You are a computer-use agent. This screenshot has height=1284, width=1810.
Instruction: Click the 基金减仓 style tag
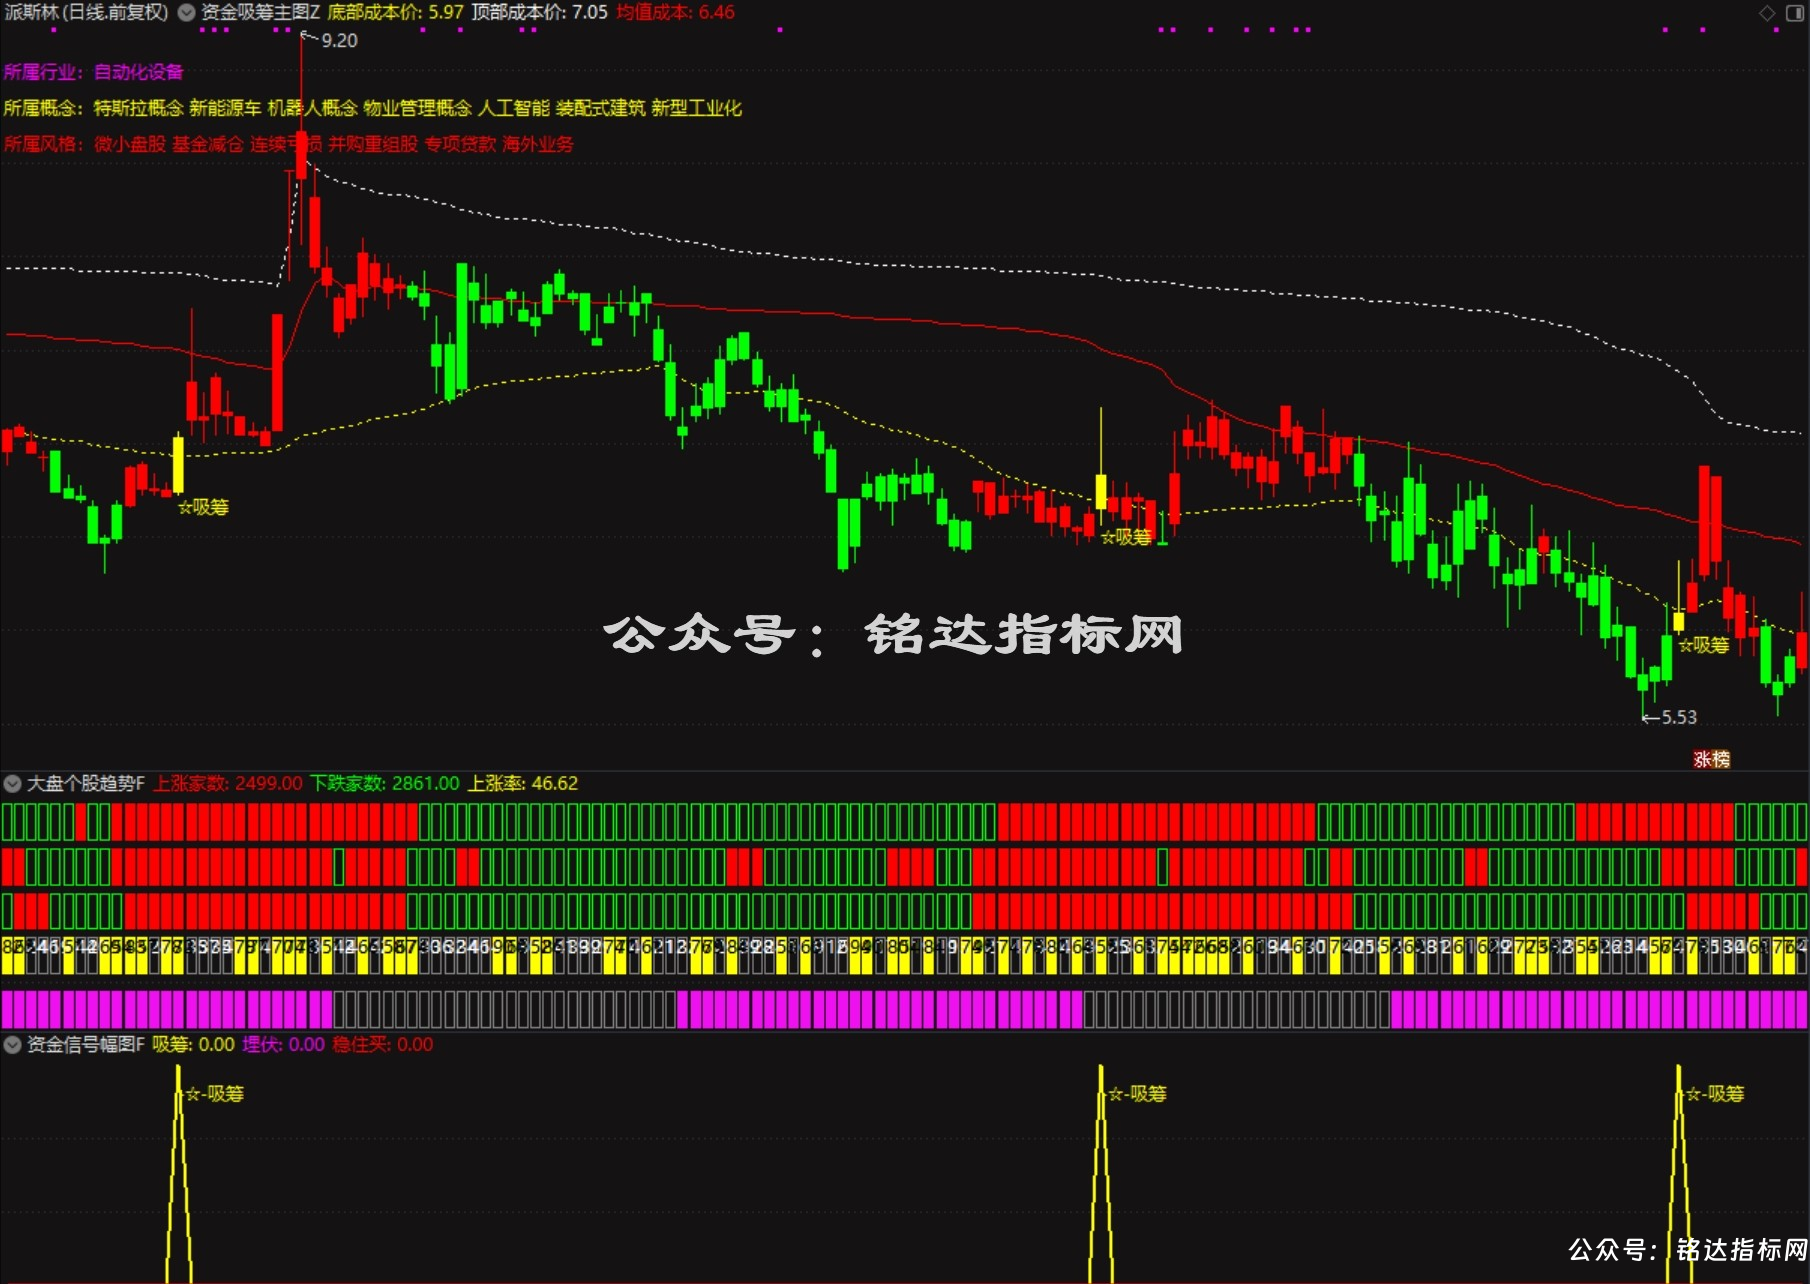pyautogui.click(x=208, y=144)
